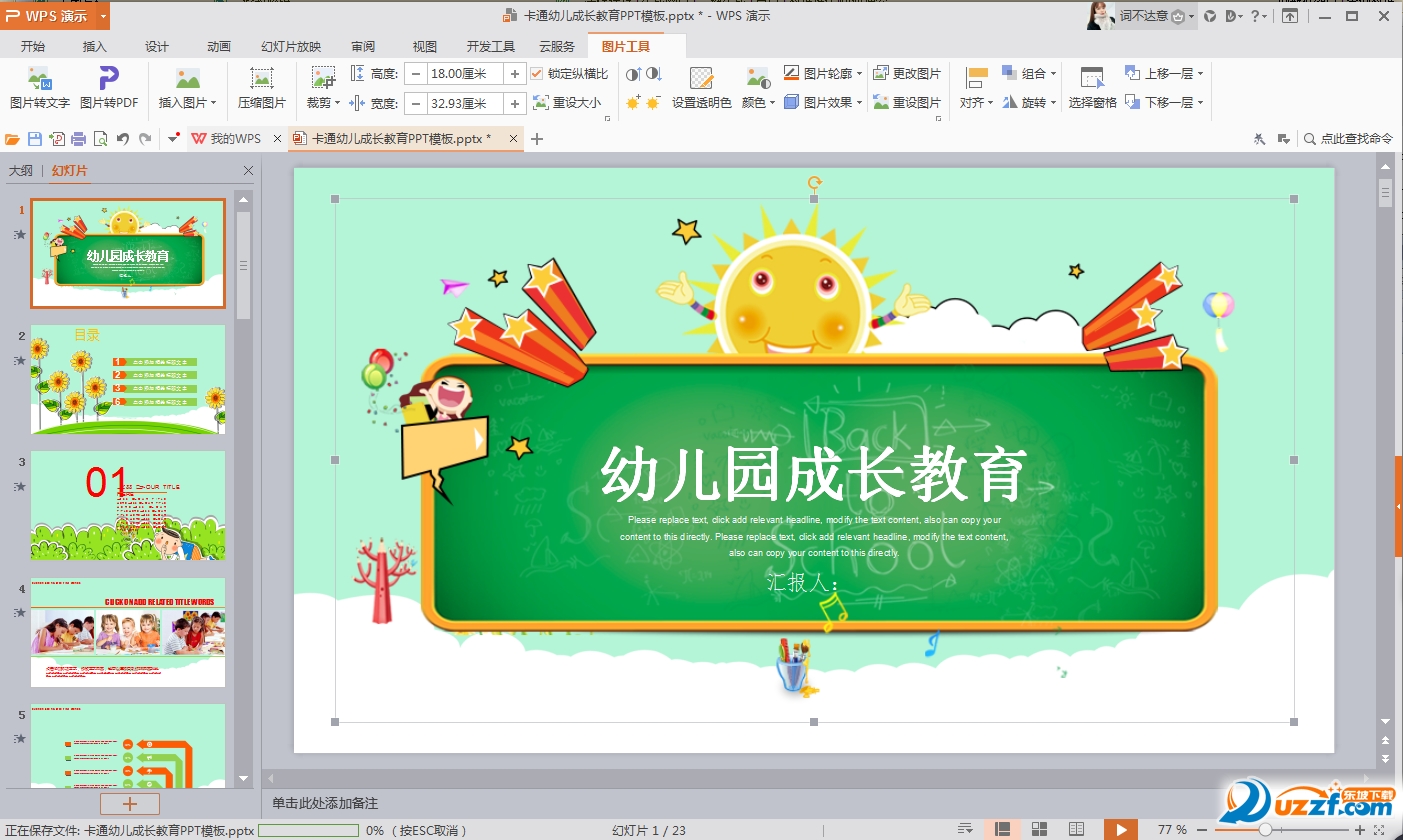Viewport: 1403px width, 840px height.
Task: Toggle Lock Aspect Ratio (锁定纵横比) checkbox
Action: click(x=537, y=73)
